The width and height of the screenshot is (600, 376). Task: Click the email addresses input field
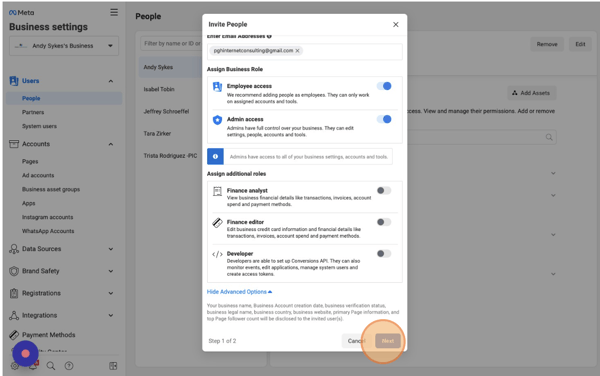tap(305, 51)
